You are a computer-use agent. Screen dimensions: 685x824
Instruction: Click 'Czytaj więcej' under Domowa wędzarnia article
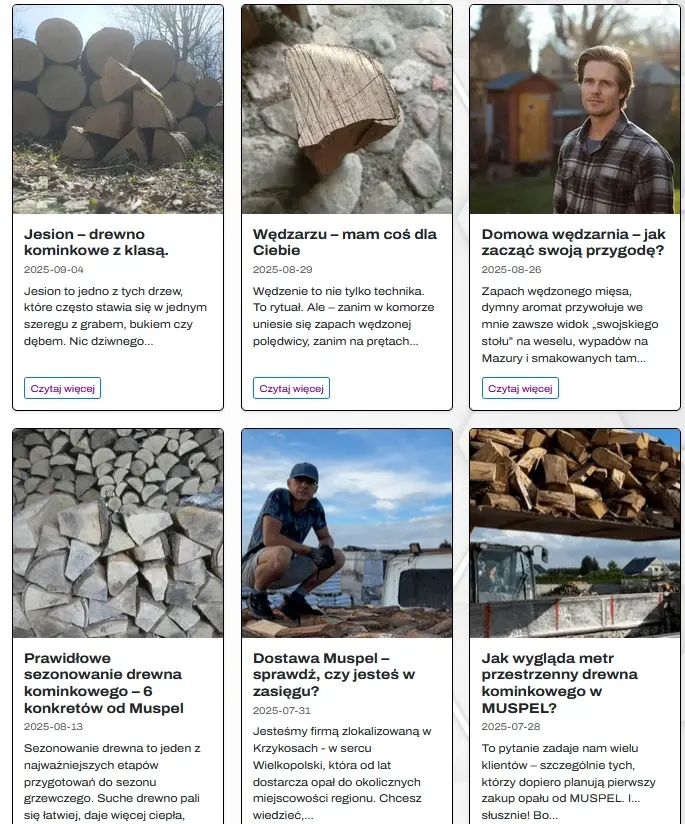[520, 388]
